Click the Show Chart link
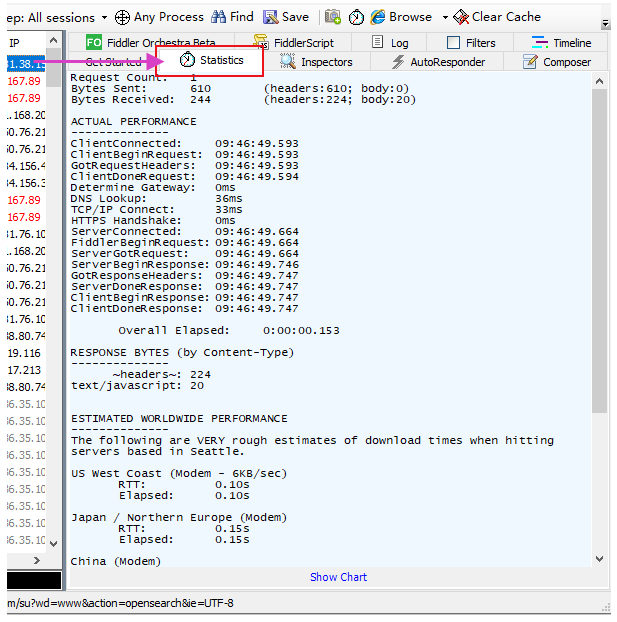The height and width of the screenshot is (622, 617). click(338, 577)
